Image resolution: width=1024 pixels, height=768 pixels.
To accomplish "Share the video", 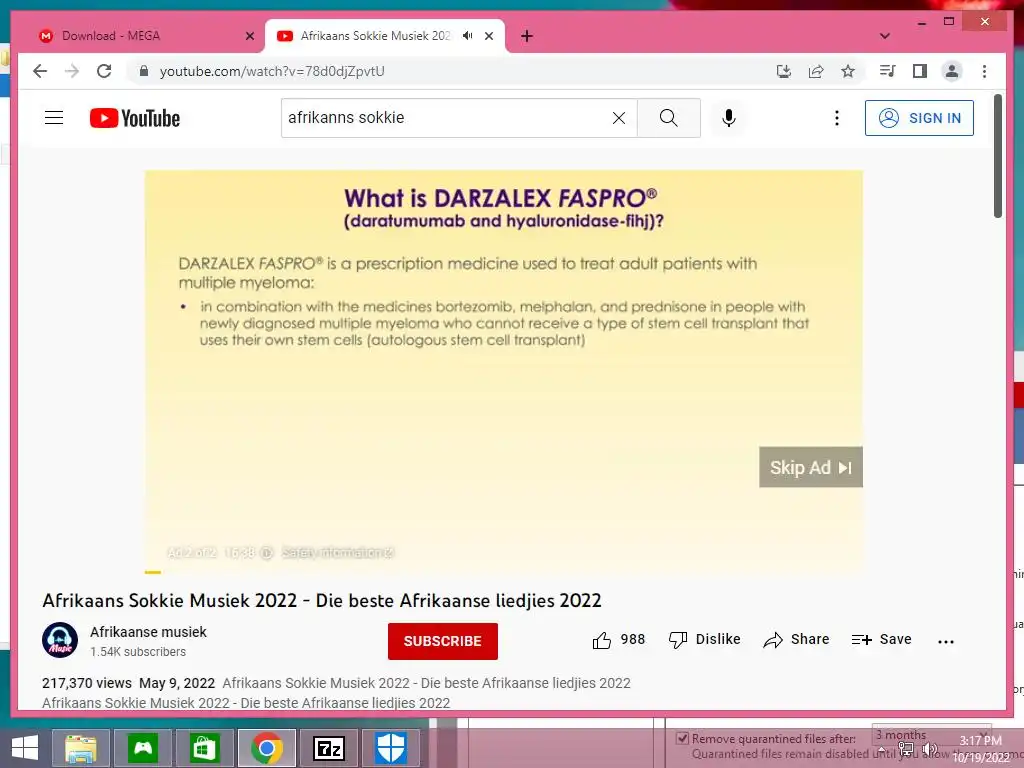I will coord(796,640).
